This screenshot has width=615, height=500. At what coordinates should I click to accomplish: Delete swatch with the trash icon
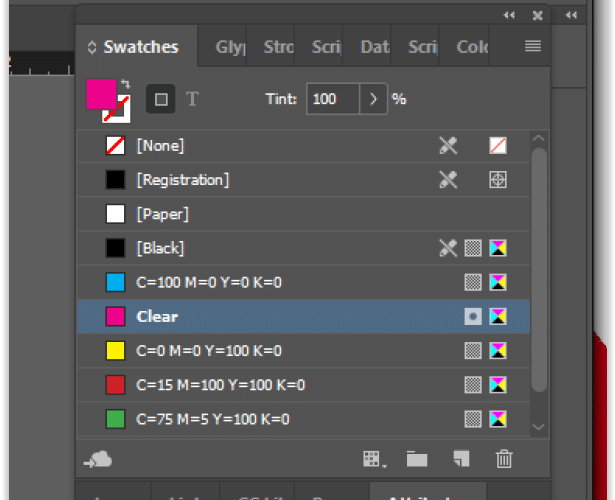tap(504, 459)
